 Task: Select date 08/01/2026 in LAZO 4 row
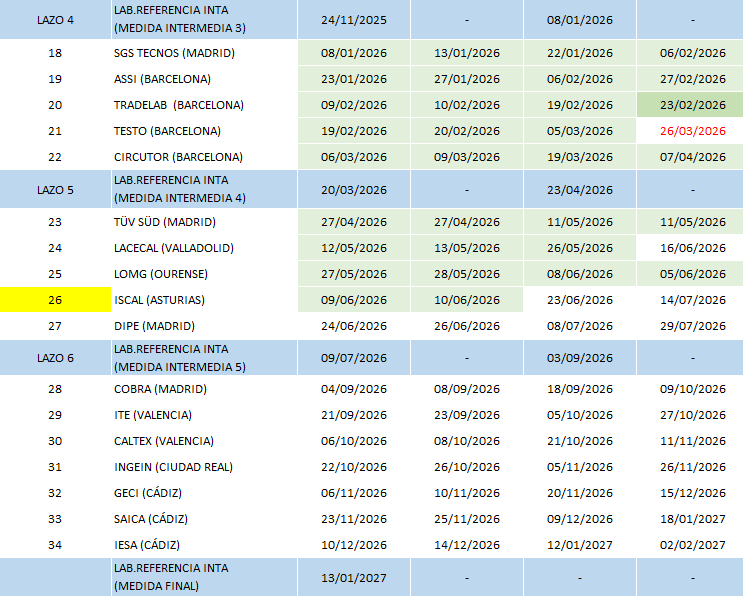tap(580, 20)
